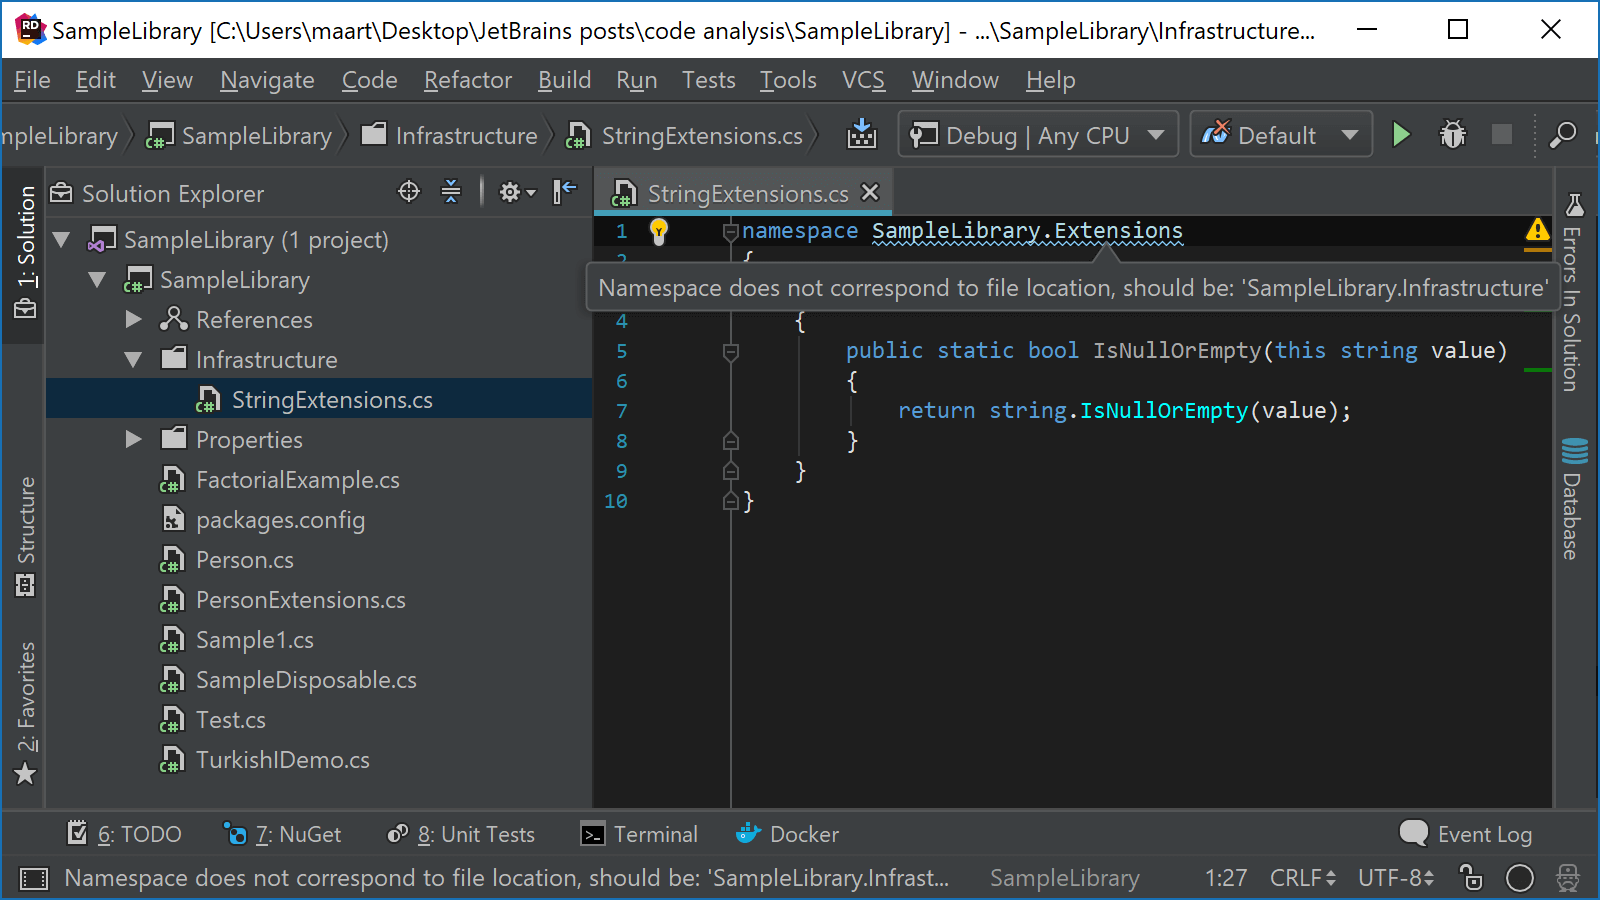Open the 8: Unit Tests tool window
This screenshot has height=900, width=1600.
click(461, 834)
